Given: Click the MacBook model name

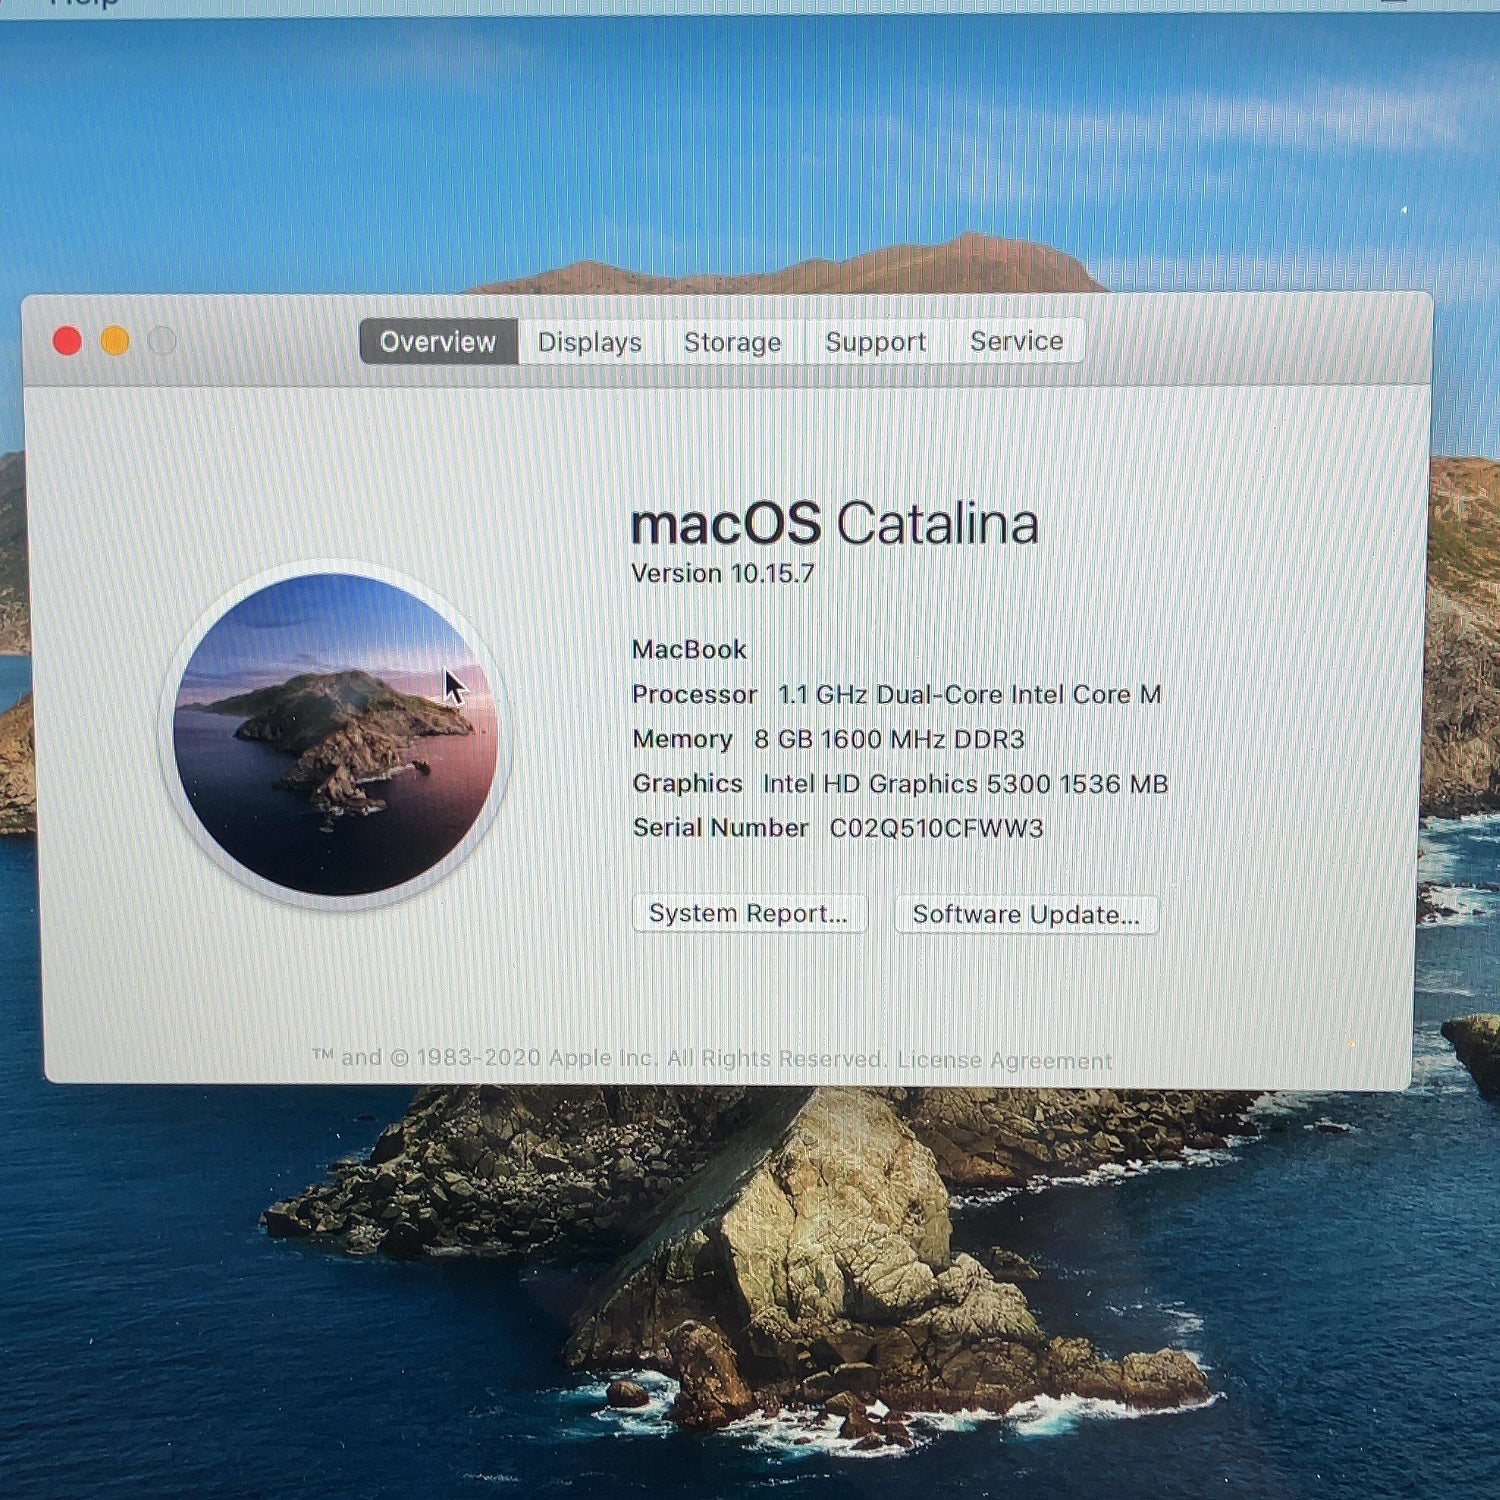Looking at the screenshot, I should [690, 650].
